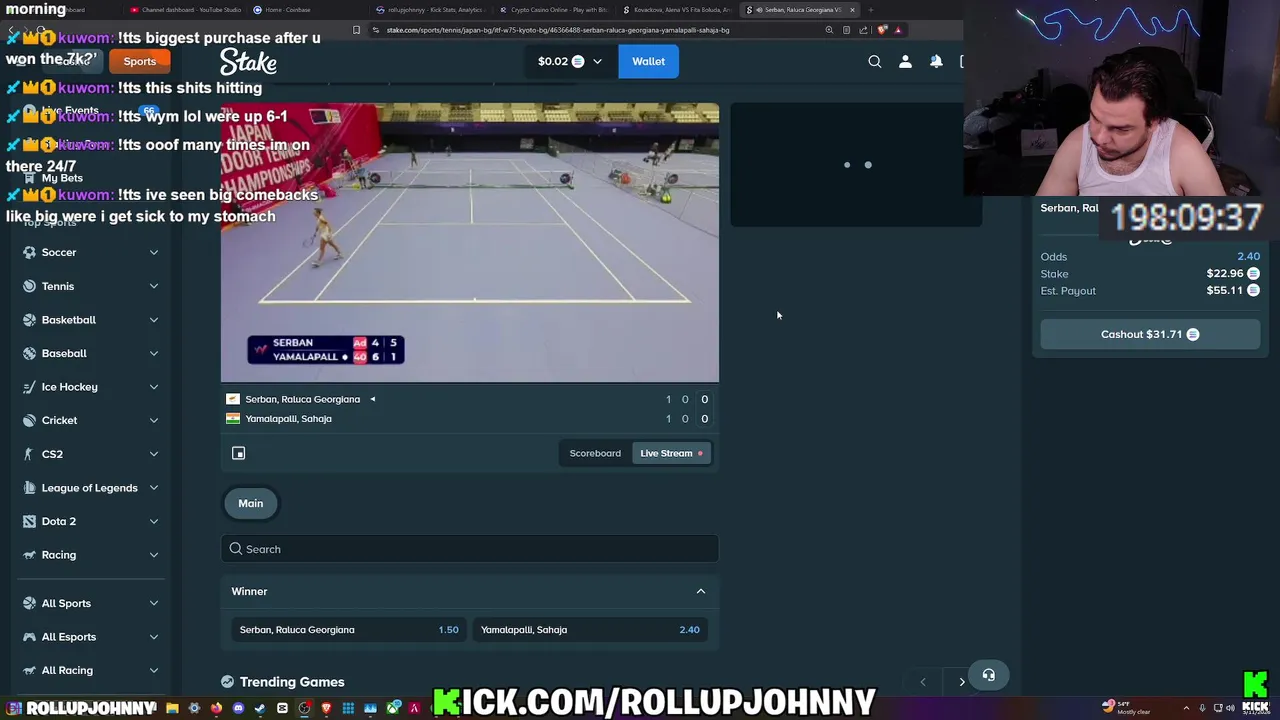Open the live support headset icon
This screenshot has height=720, width=1280.
point(988,675)
